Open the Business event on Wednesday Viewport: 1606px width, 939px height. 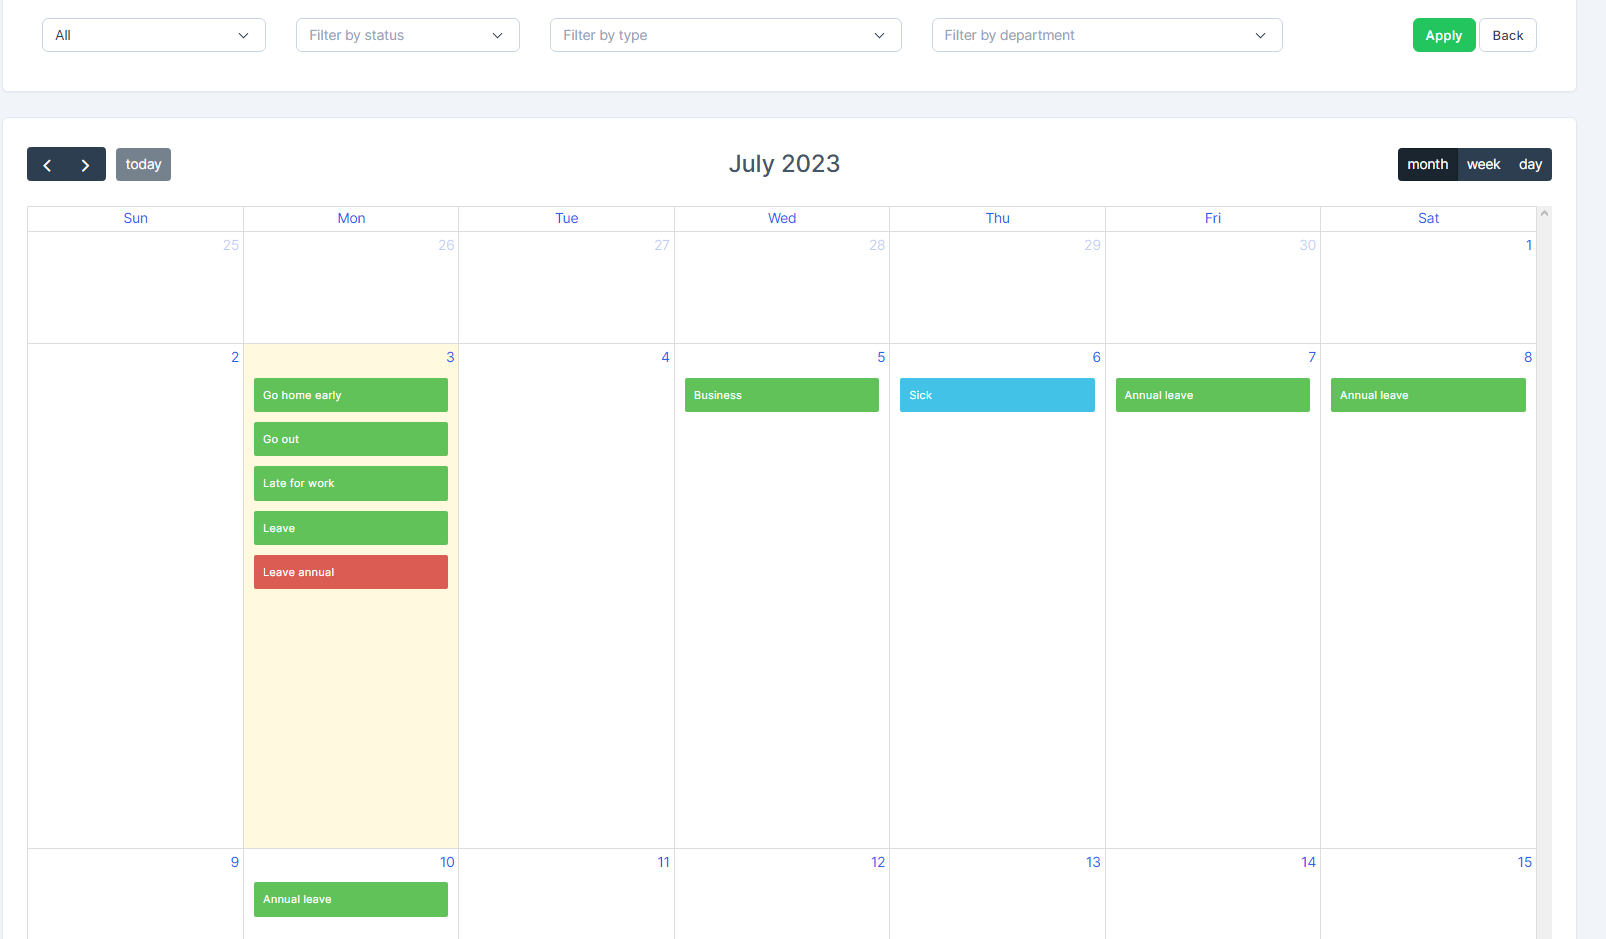click(x=781, y=395)
